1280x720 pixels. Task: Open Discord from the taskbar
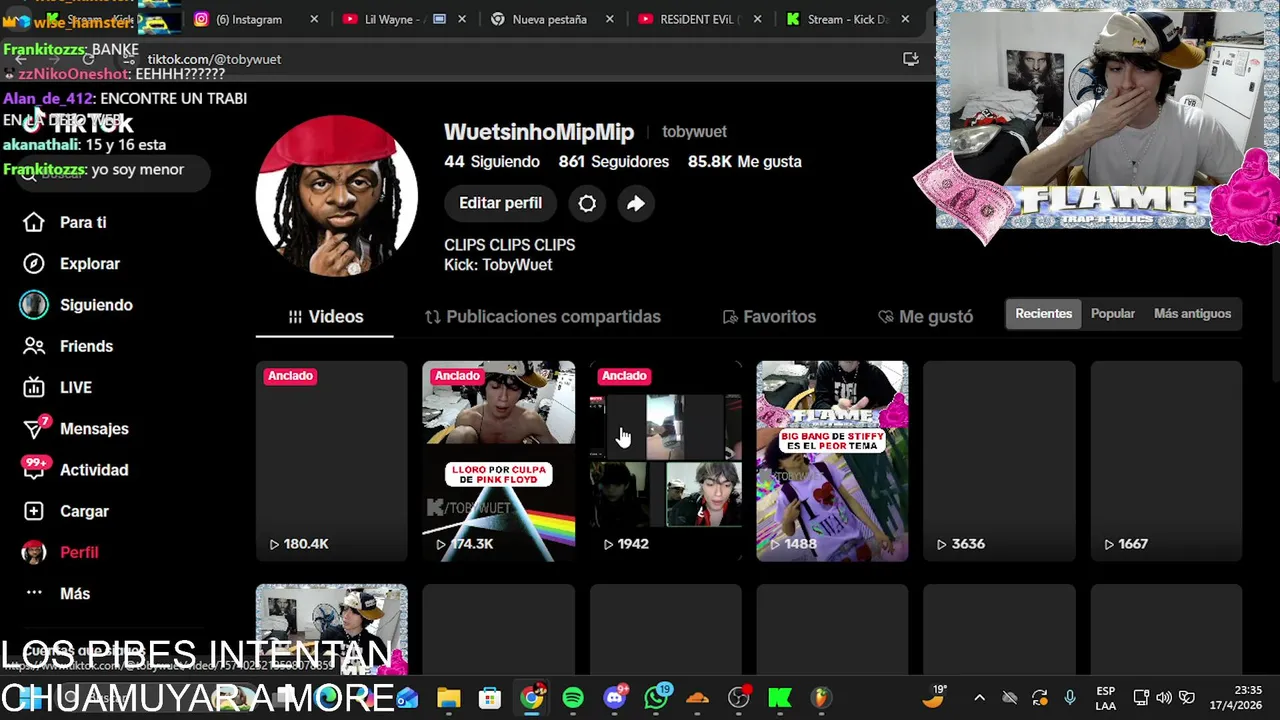tap(615, 697)
